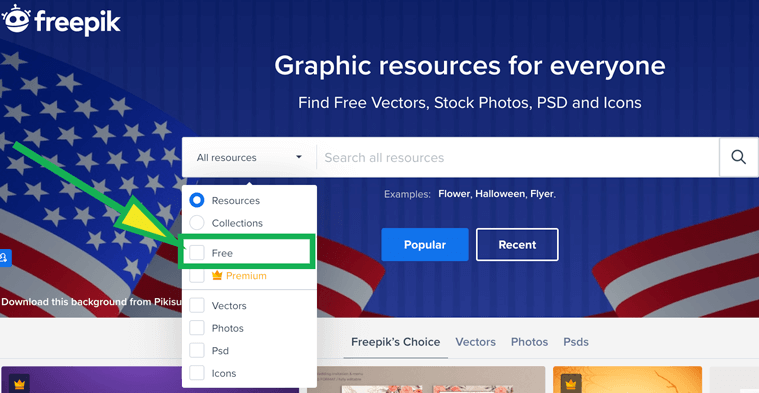Screen dimensions: 759x393
Task: Select the Resources radio button
Action: tap(197, 200)
